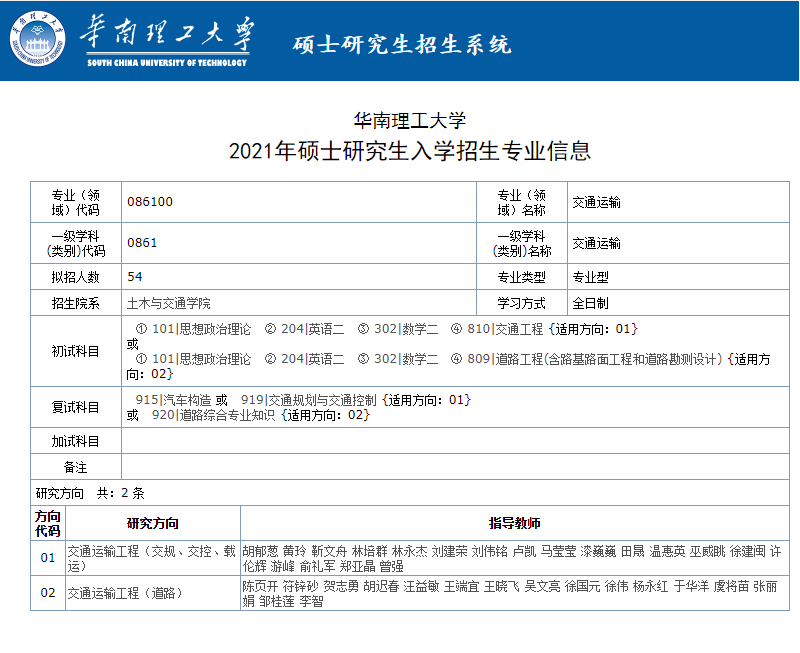Click the 复试科目 label

(x=76, y=407)
